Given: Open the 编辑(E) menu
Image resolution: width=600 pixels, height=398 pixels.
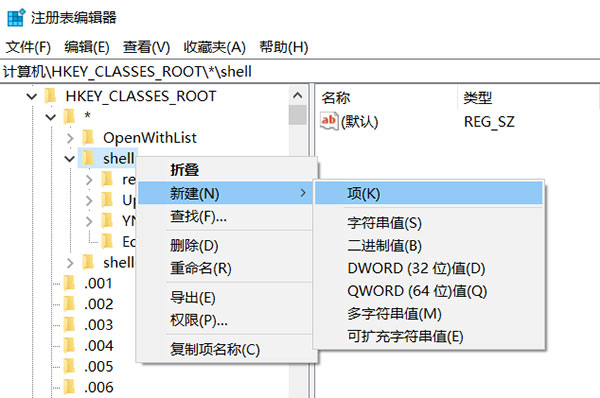Looking at the screenshot, I should [87, 47].
